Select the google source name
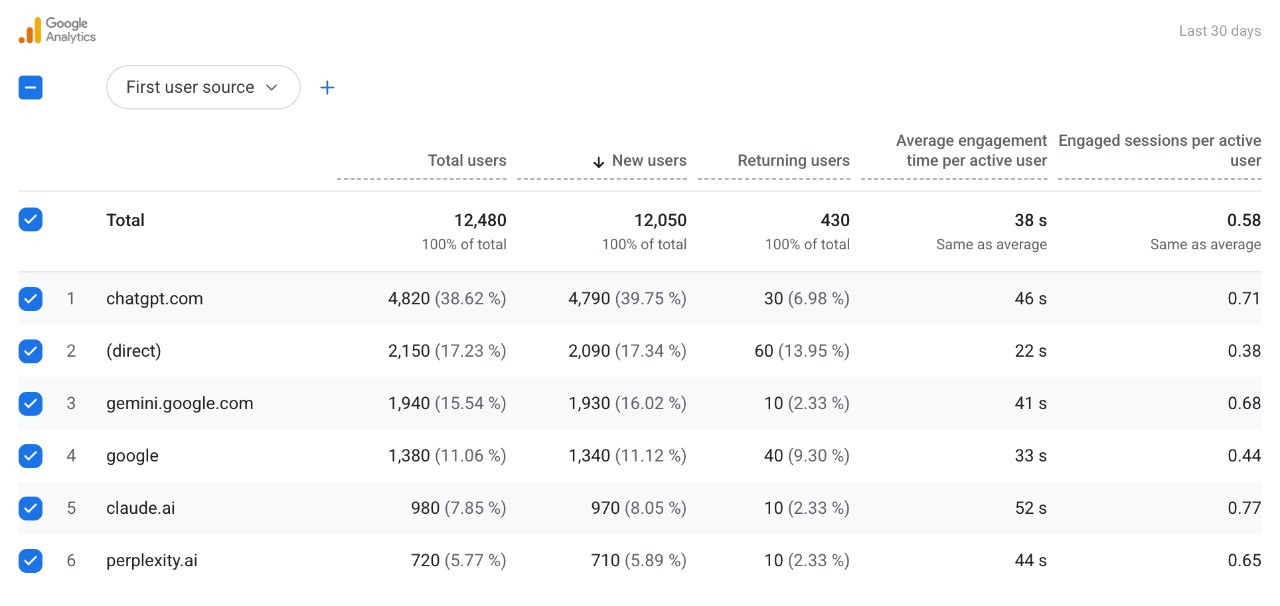 pyautogui.click(x=133, y=455)
